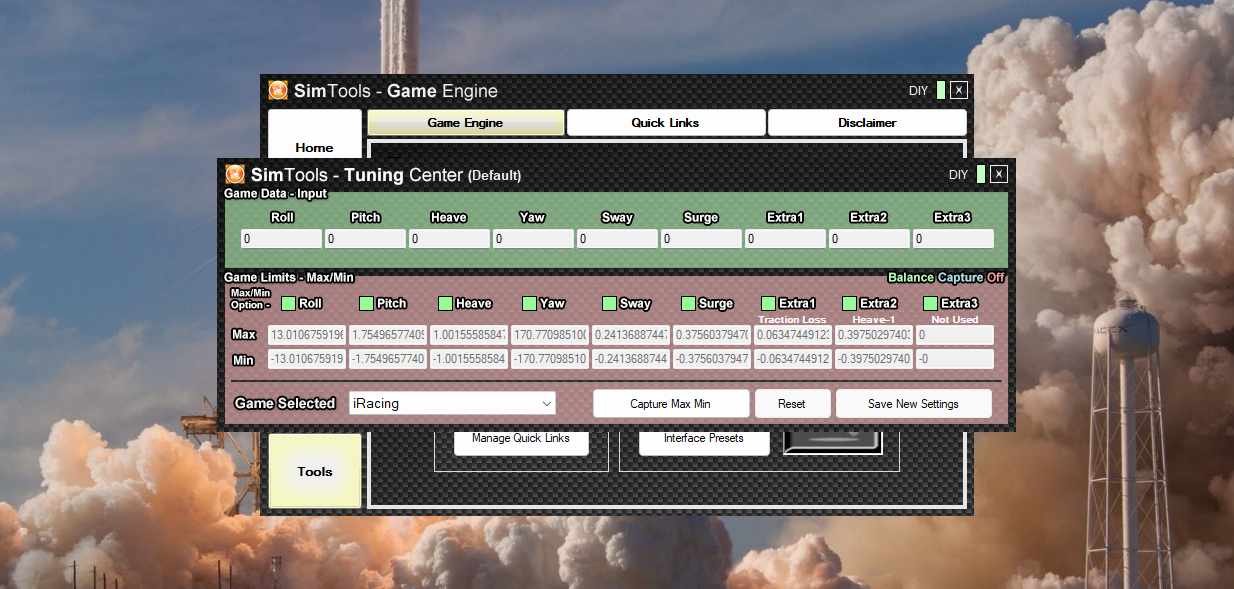Viewport: 1234px width, 589px height.
Task: Click the Game Limits - Max/Min heading
Action: point(289,278)
